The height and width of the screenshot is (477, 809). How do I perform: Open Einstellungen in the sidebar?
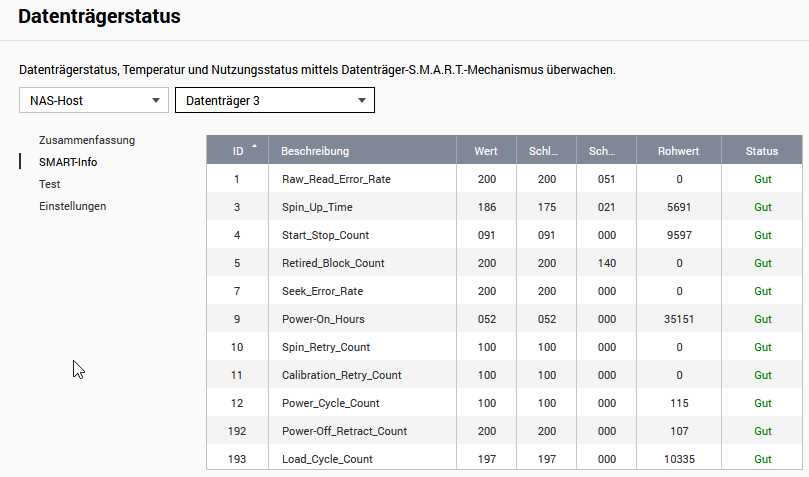[x=73, y=206]
